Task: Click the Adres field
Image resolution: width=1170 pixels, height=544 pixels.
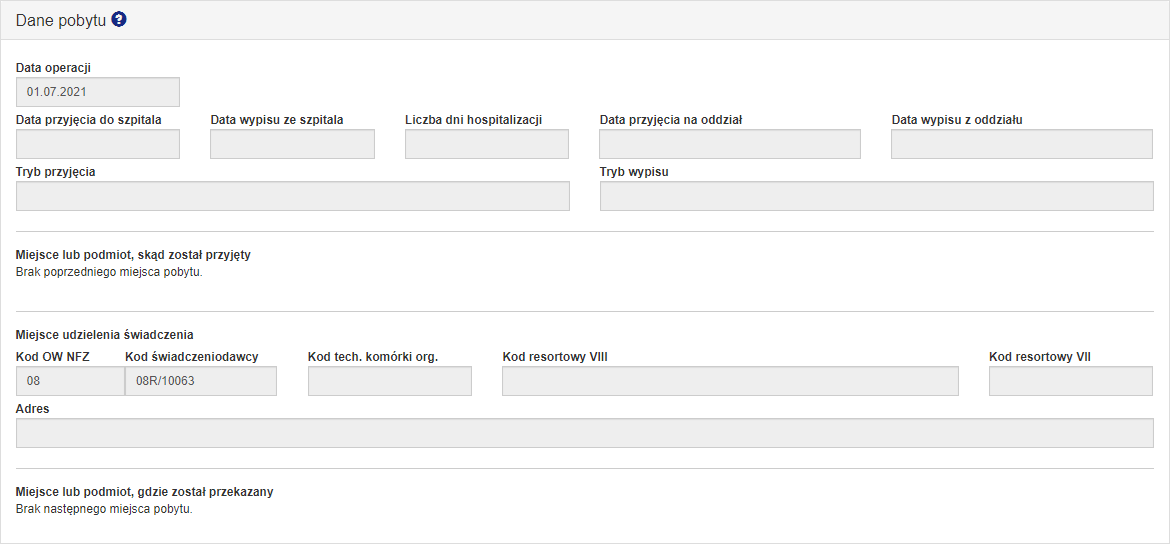Action: [x=585, y=433]
